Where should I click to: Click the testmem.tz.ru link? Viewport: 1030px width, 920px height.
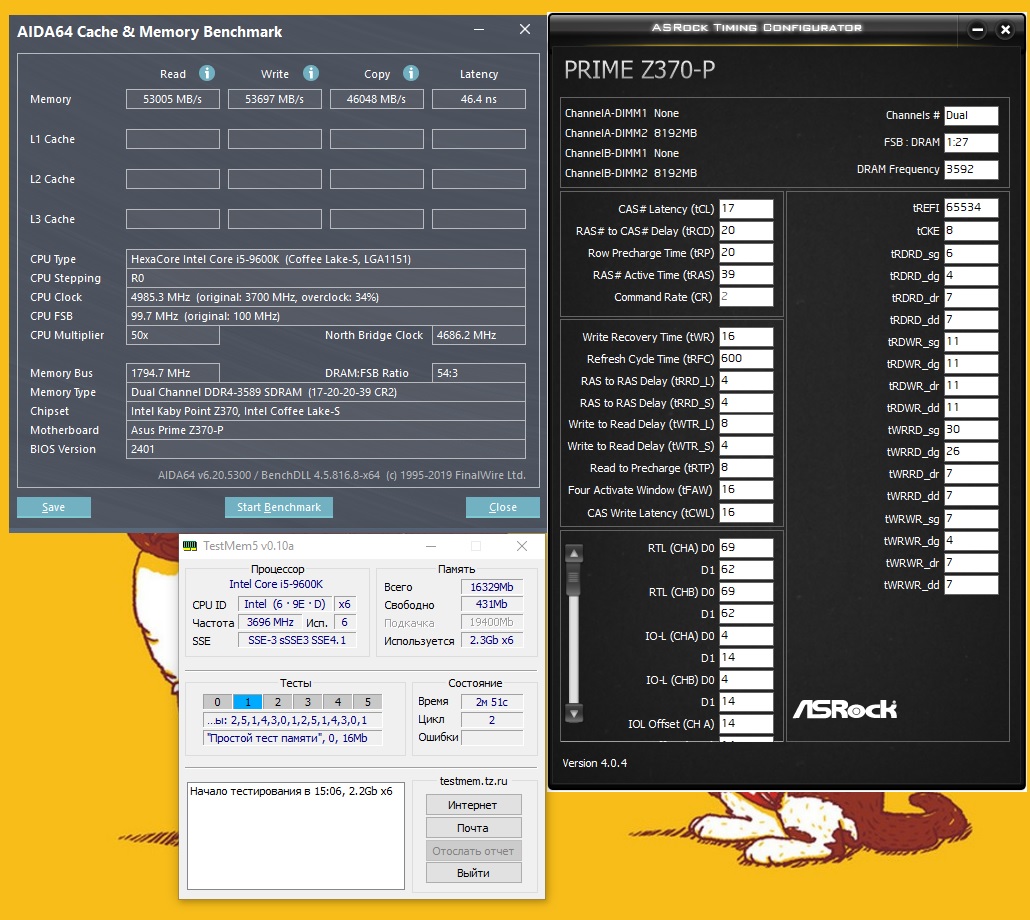[474, 781]
